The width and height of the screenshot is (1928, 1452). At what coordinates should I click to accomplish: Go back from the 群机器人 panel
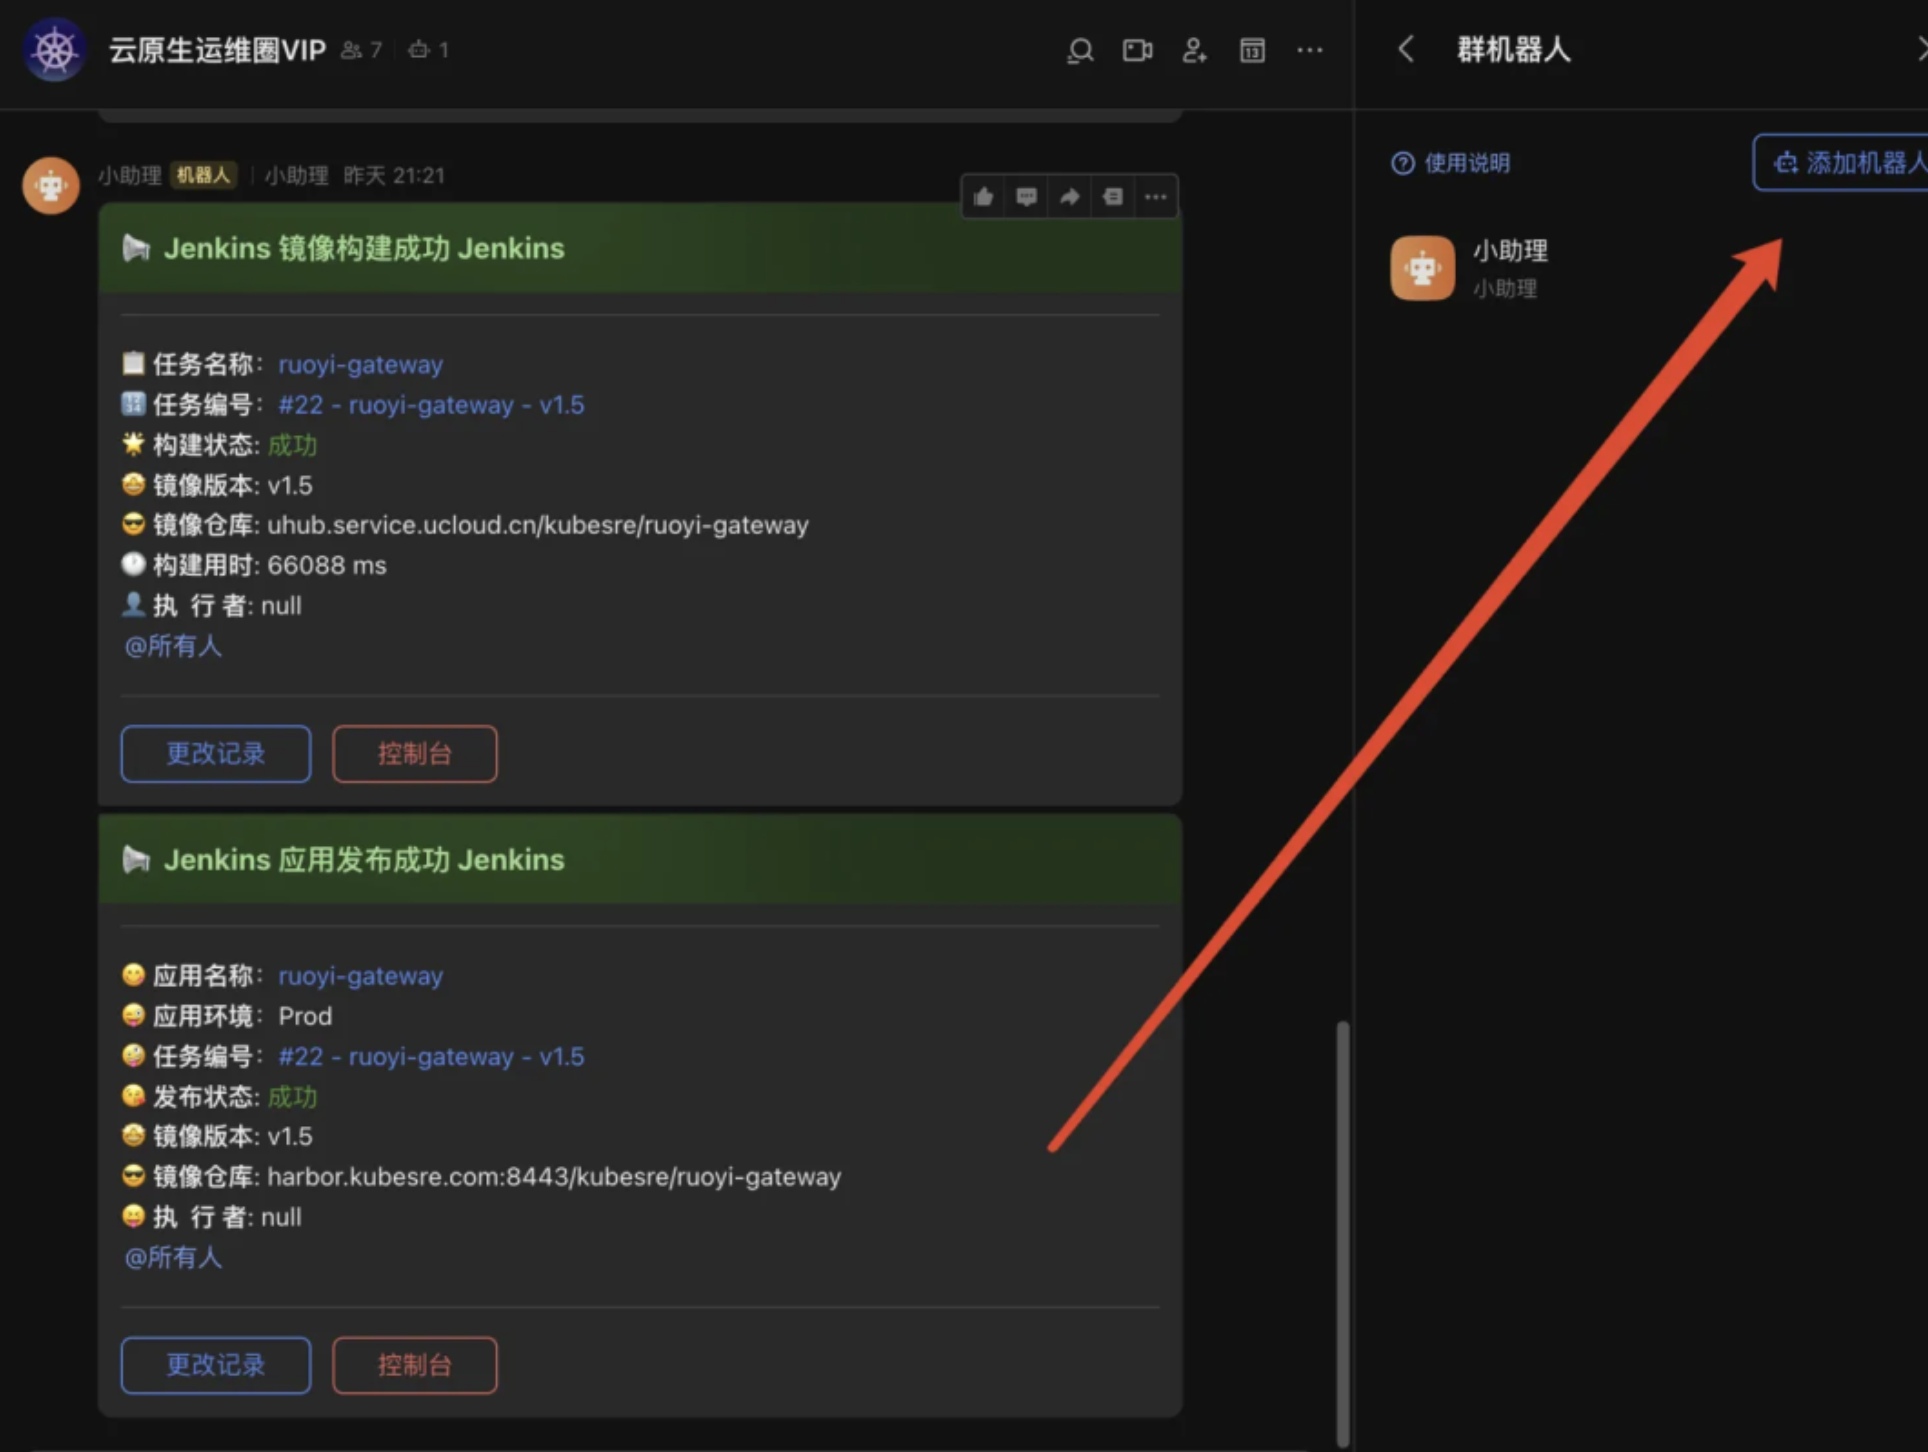[x=1406, y=49]
